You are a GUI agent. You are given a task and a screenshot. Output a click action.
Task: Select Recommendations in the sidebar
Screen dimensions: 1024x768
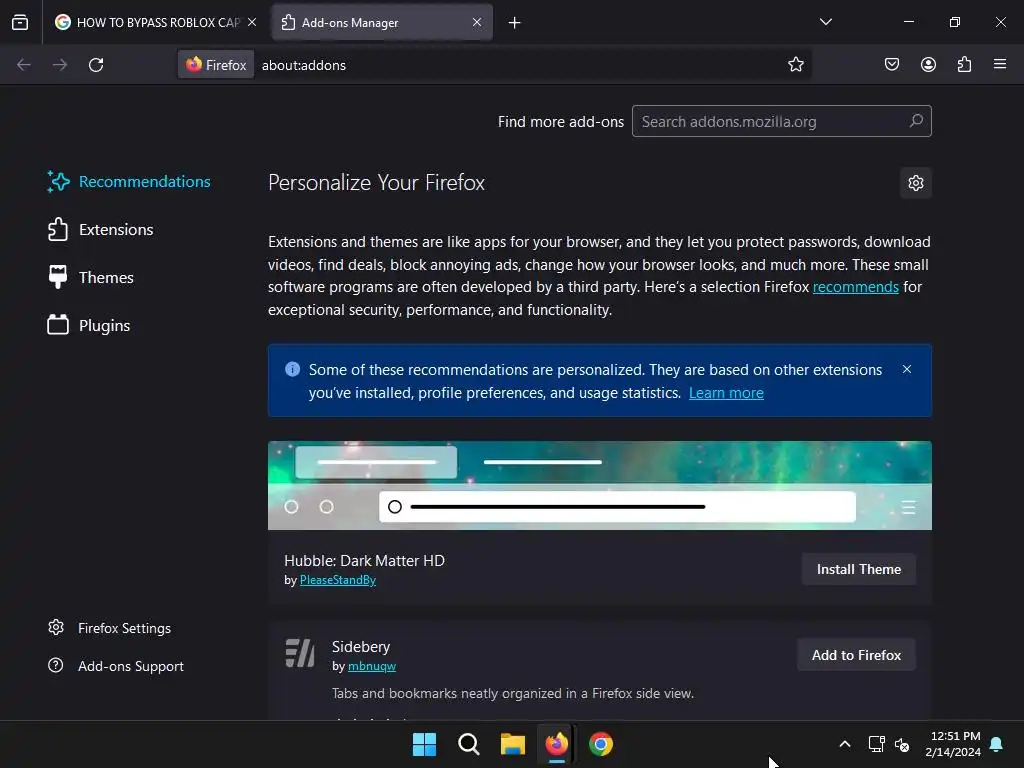click(x=129, y=182)
